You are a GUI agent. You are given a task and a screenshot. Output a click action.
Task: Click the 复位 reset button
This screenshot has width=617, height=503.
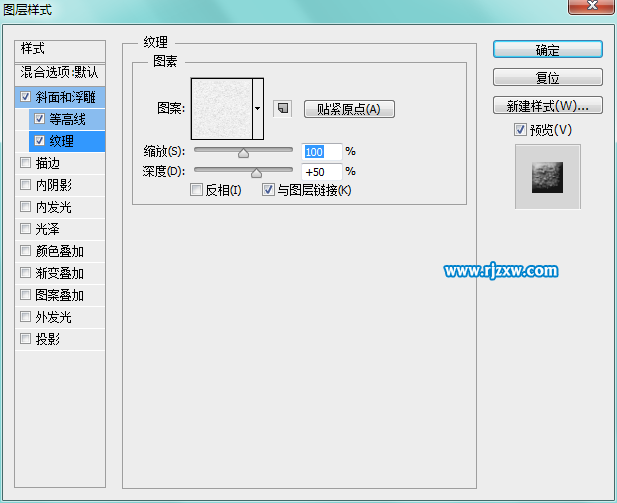pyautogui.click(x=547, y=78)
